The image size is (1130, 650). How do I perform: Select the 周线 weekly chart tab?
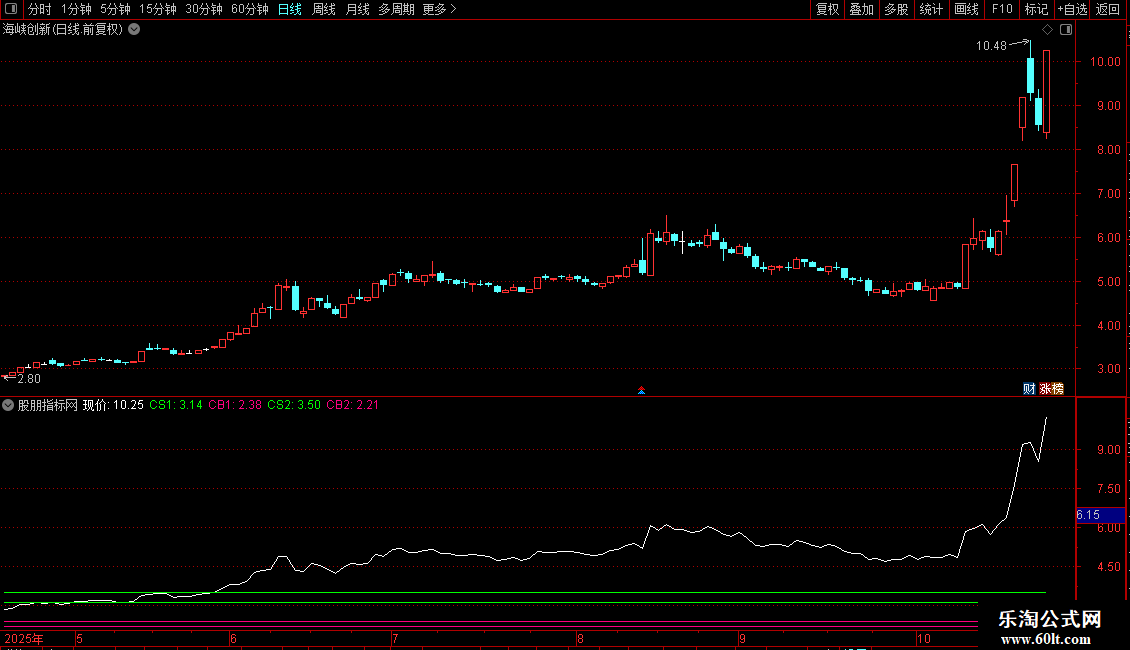pyautogui.click(x=324, y=9)
